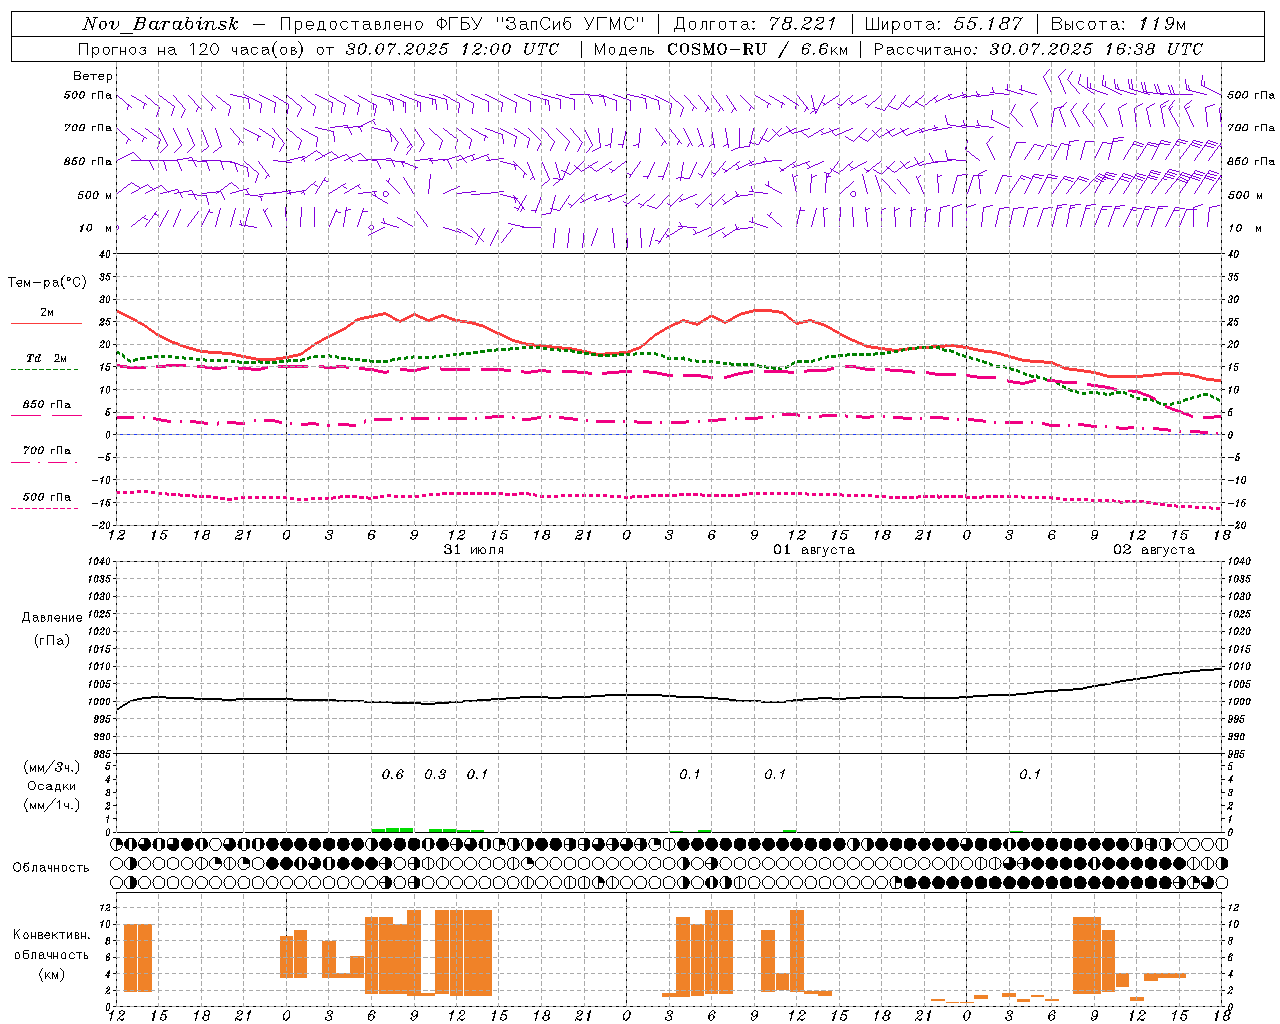Viewport: 1280px width, 1024px height.
Task: Click the longitude value Долгота: 78.221
Action: pyautogui.click(x=754, y=24)
